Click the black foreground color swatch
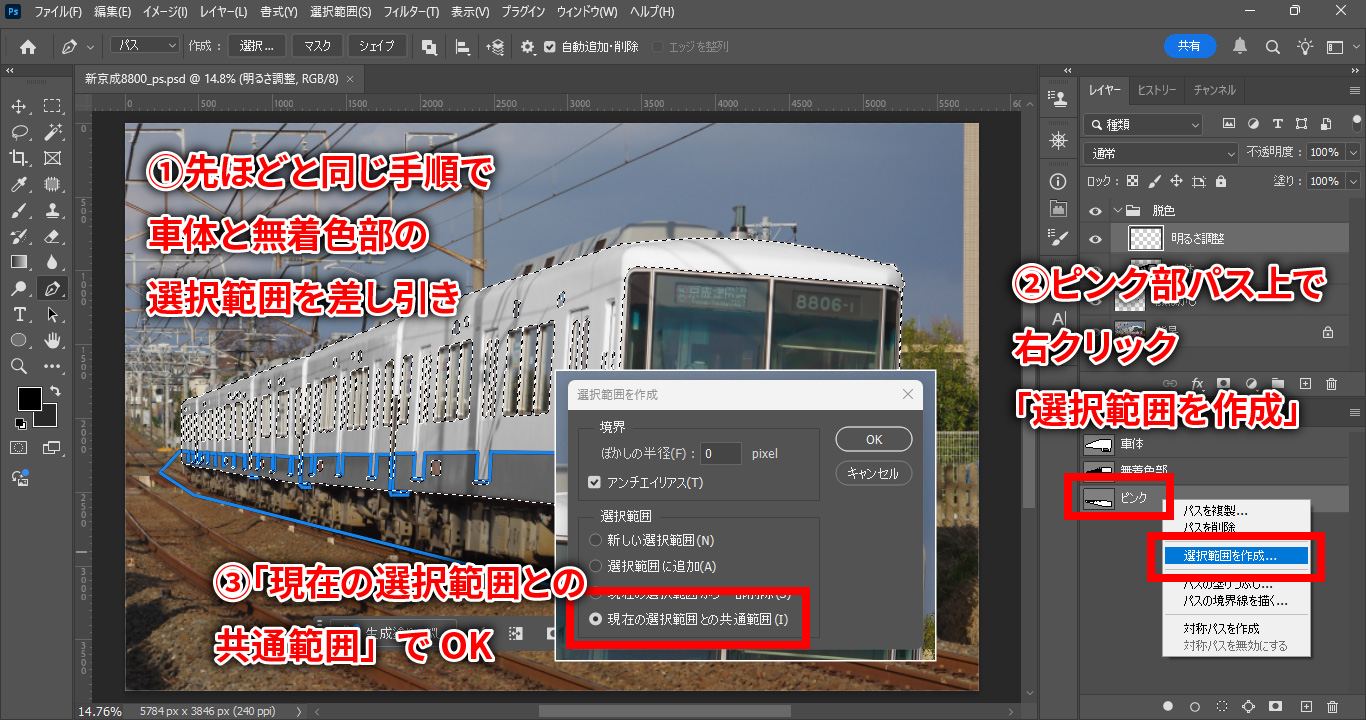The width and height of the screenshot is (1366, 720). (x=29, y=398)
